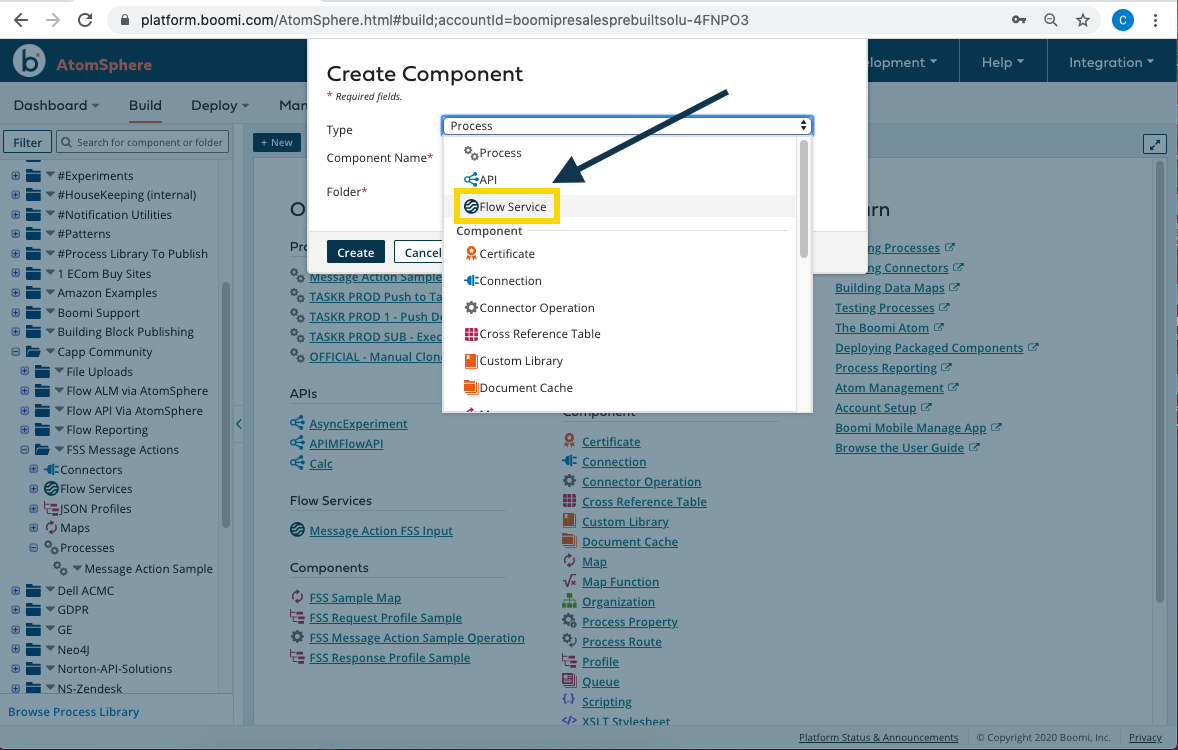Reload the browser page

click(x=85, y=20)
